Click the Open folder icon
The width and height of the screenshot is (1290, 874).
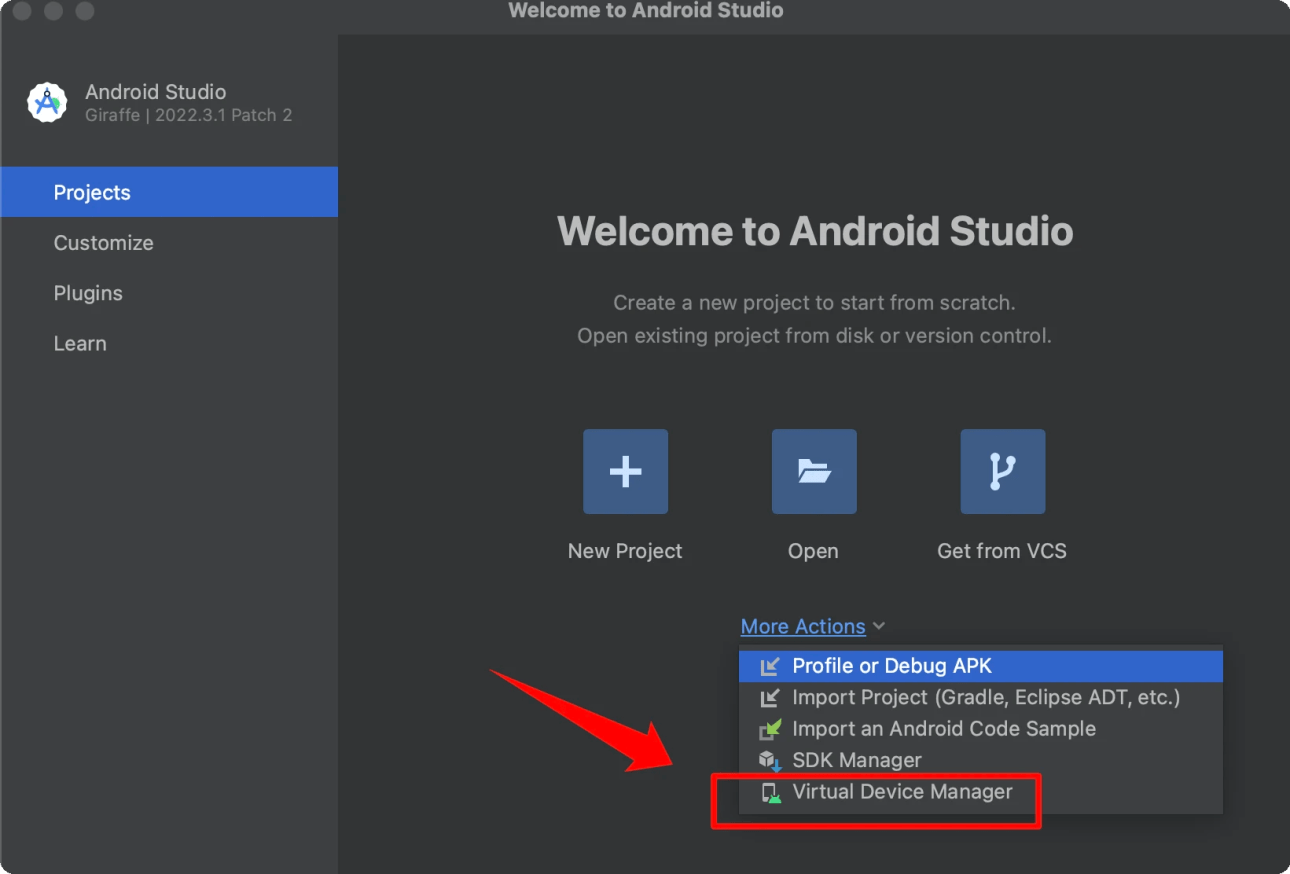click(814, 471)
